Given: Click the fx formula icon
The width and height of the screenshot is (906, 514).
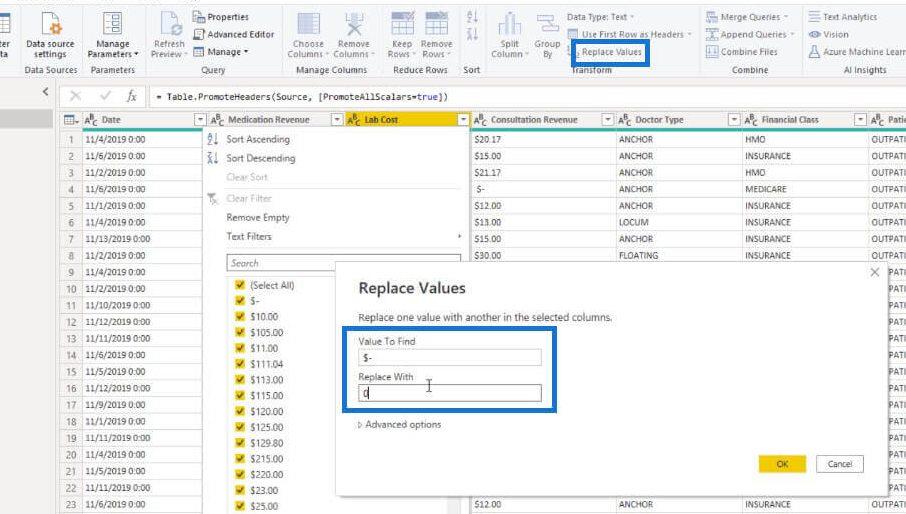Looking at the screenshot, I should pyautogui.click(x=132, y=96).
